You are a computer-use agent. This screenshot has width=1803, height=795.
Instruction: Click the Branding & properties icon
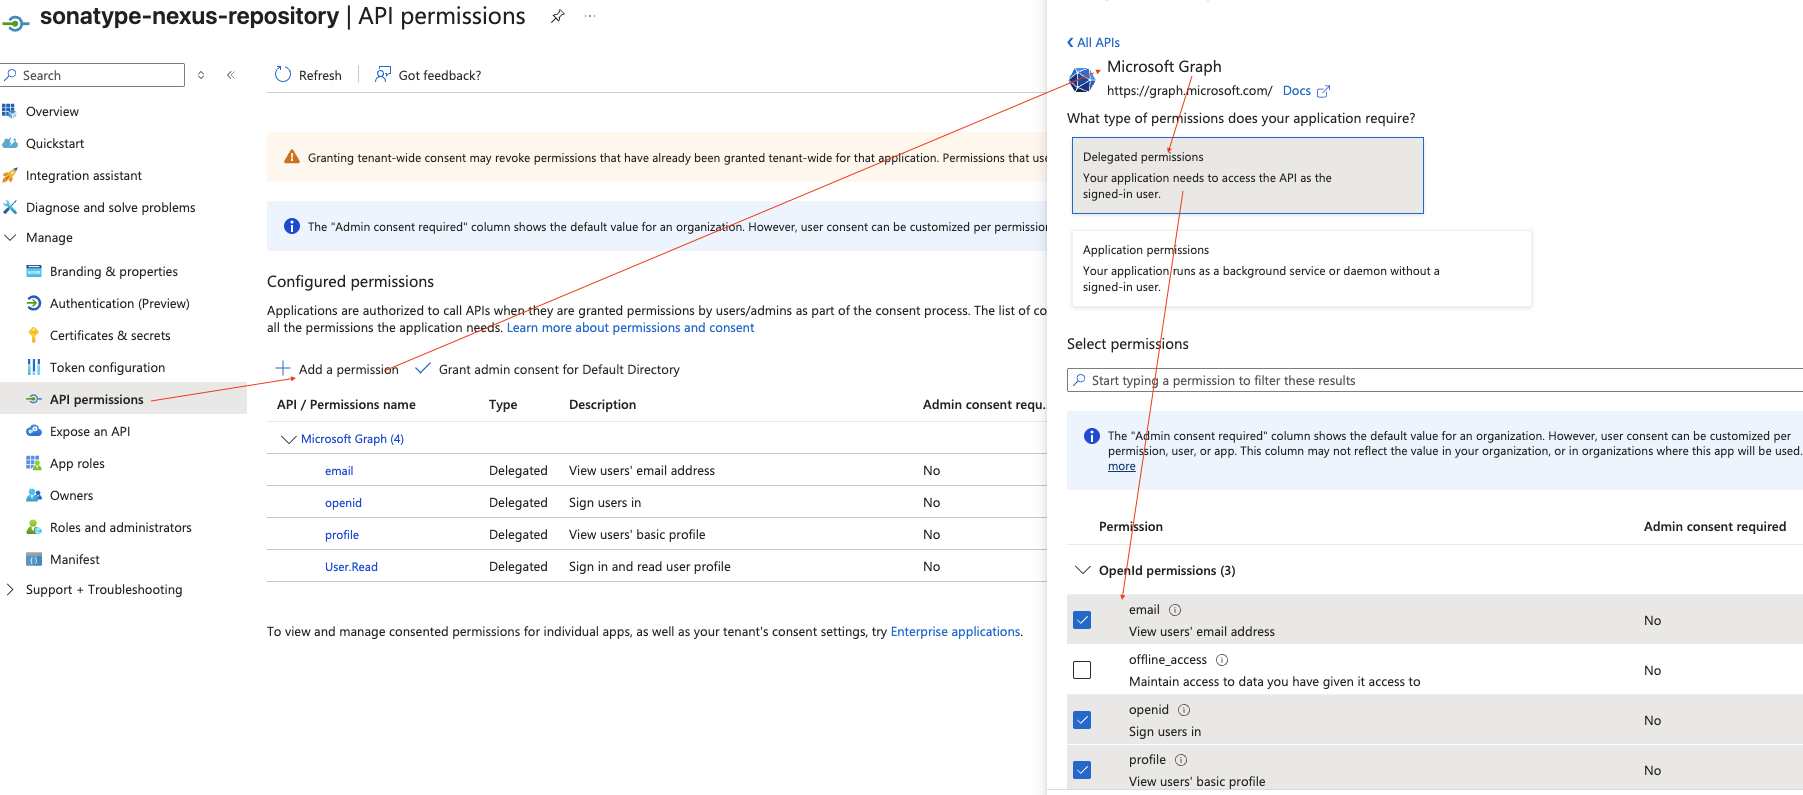[x=34, y=271]
